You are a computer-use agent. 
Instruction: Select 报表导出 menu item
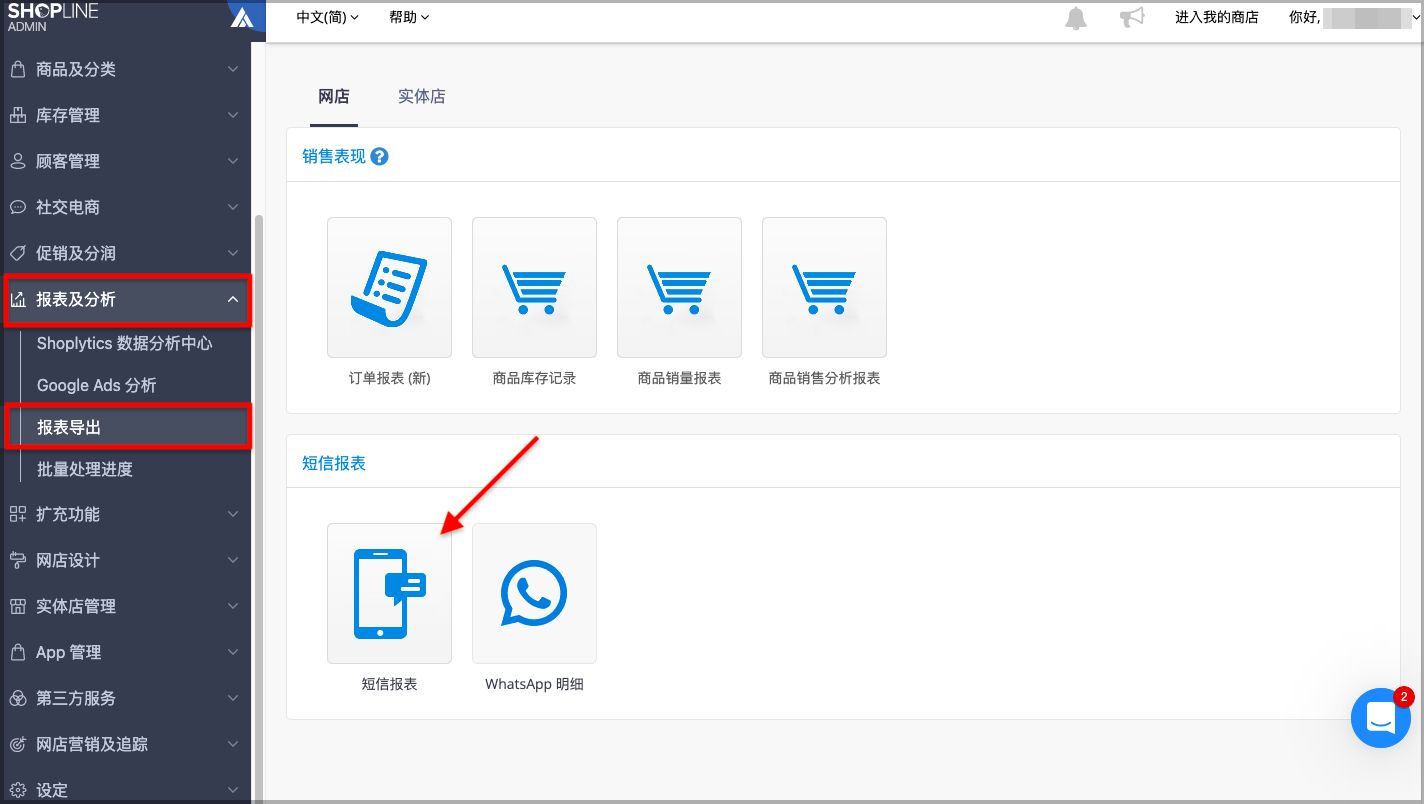point(127,427)
